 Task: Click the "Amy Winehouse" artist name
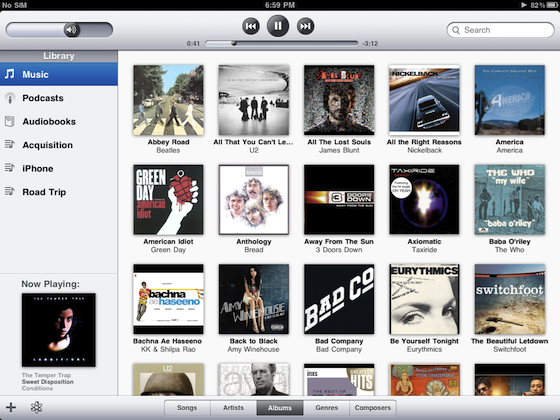(254, 349)
